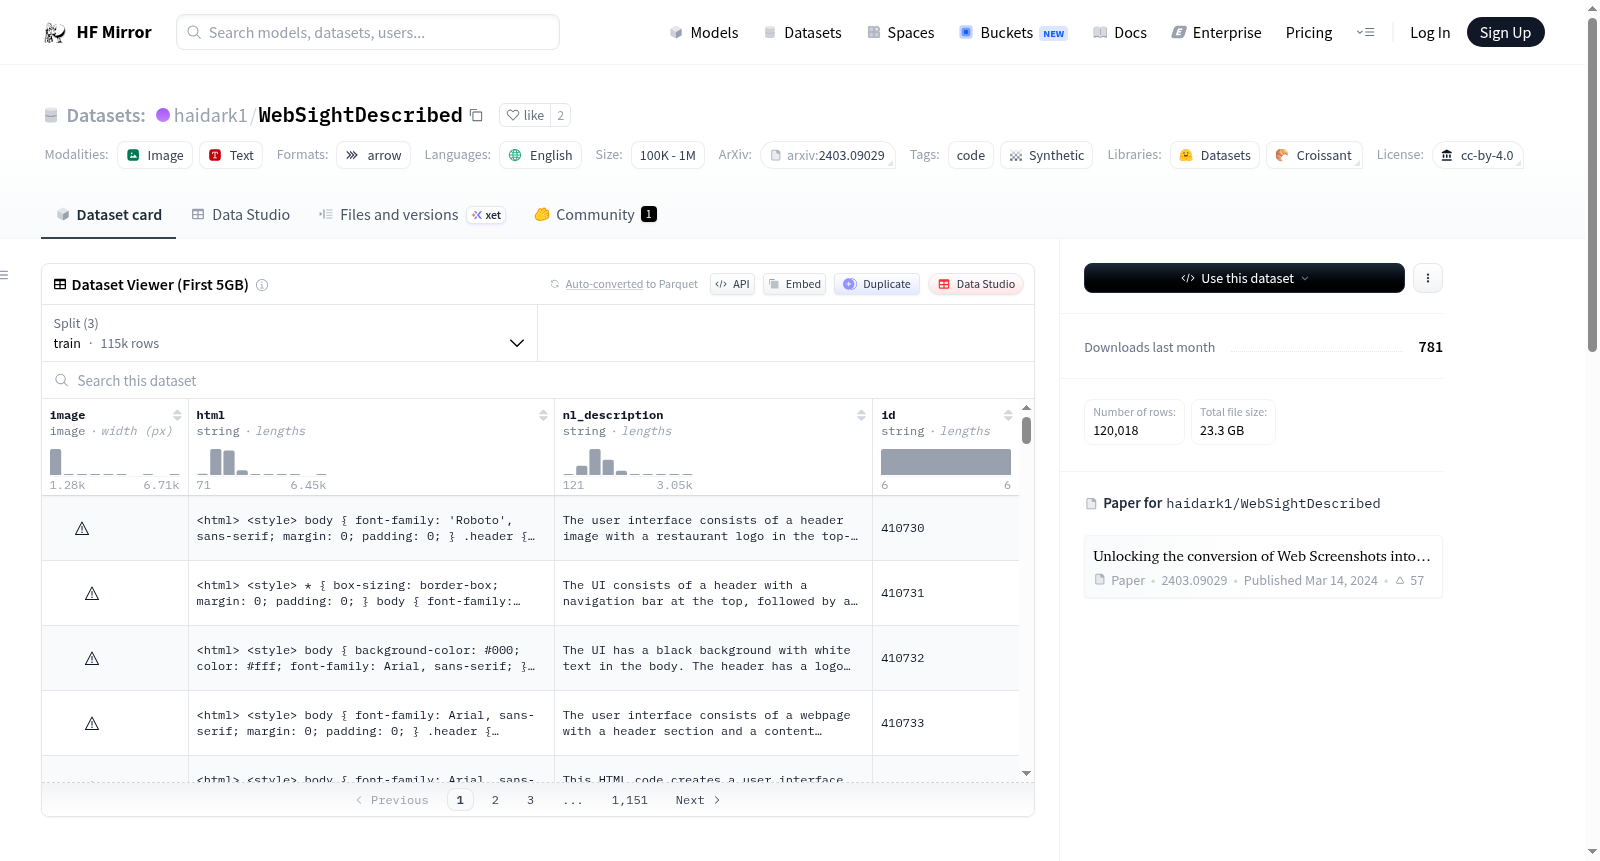Viewport: 1600px width, 861px height.
Task: Select the English language tag
Action: (540, 155)
